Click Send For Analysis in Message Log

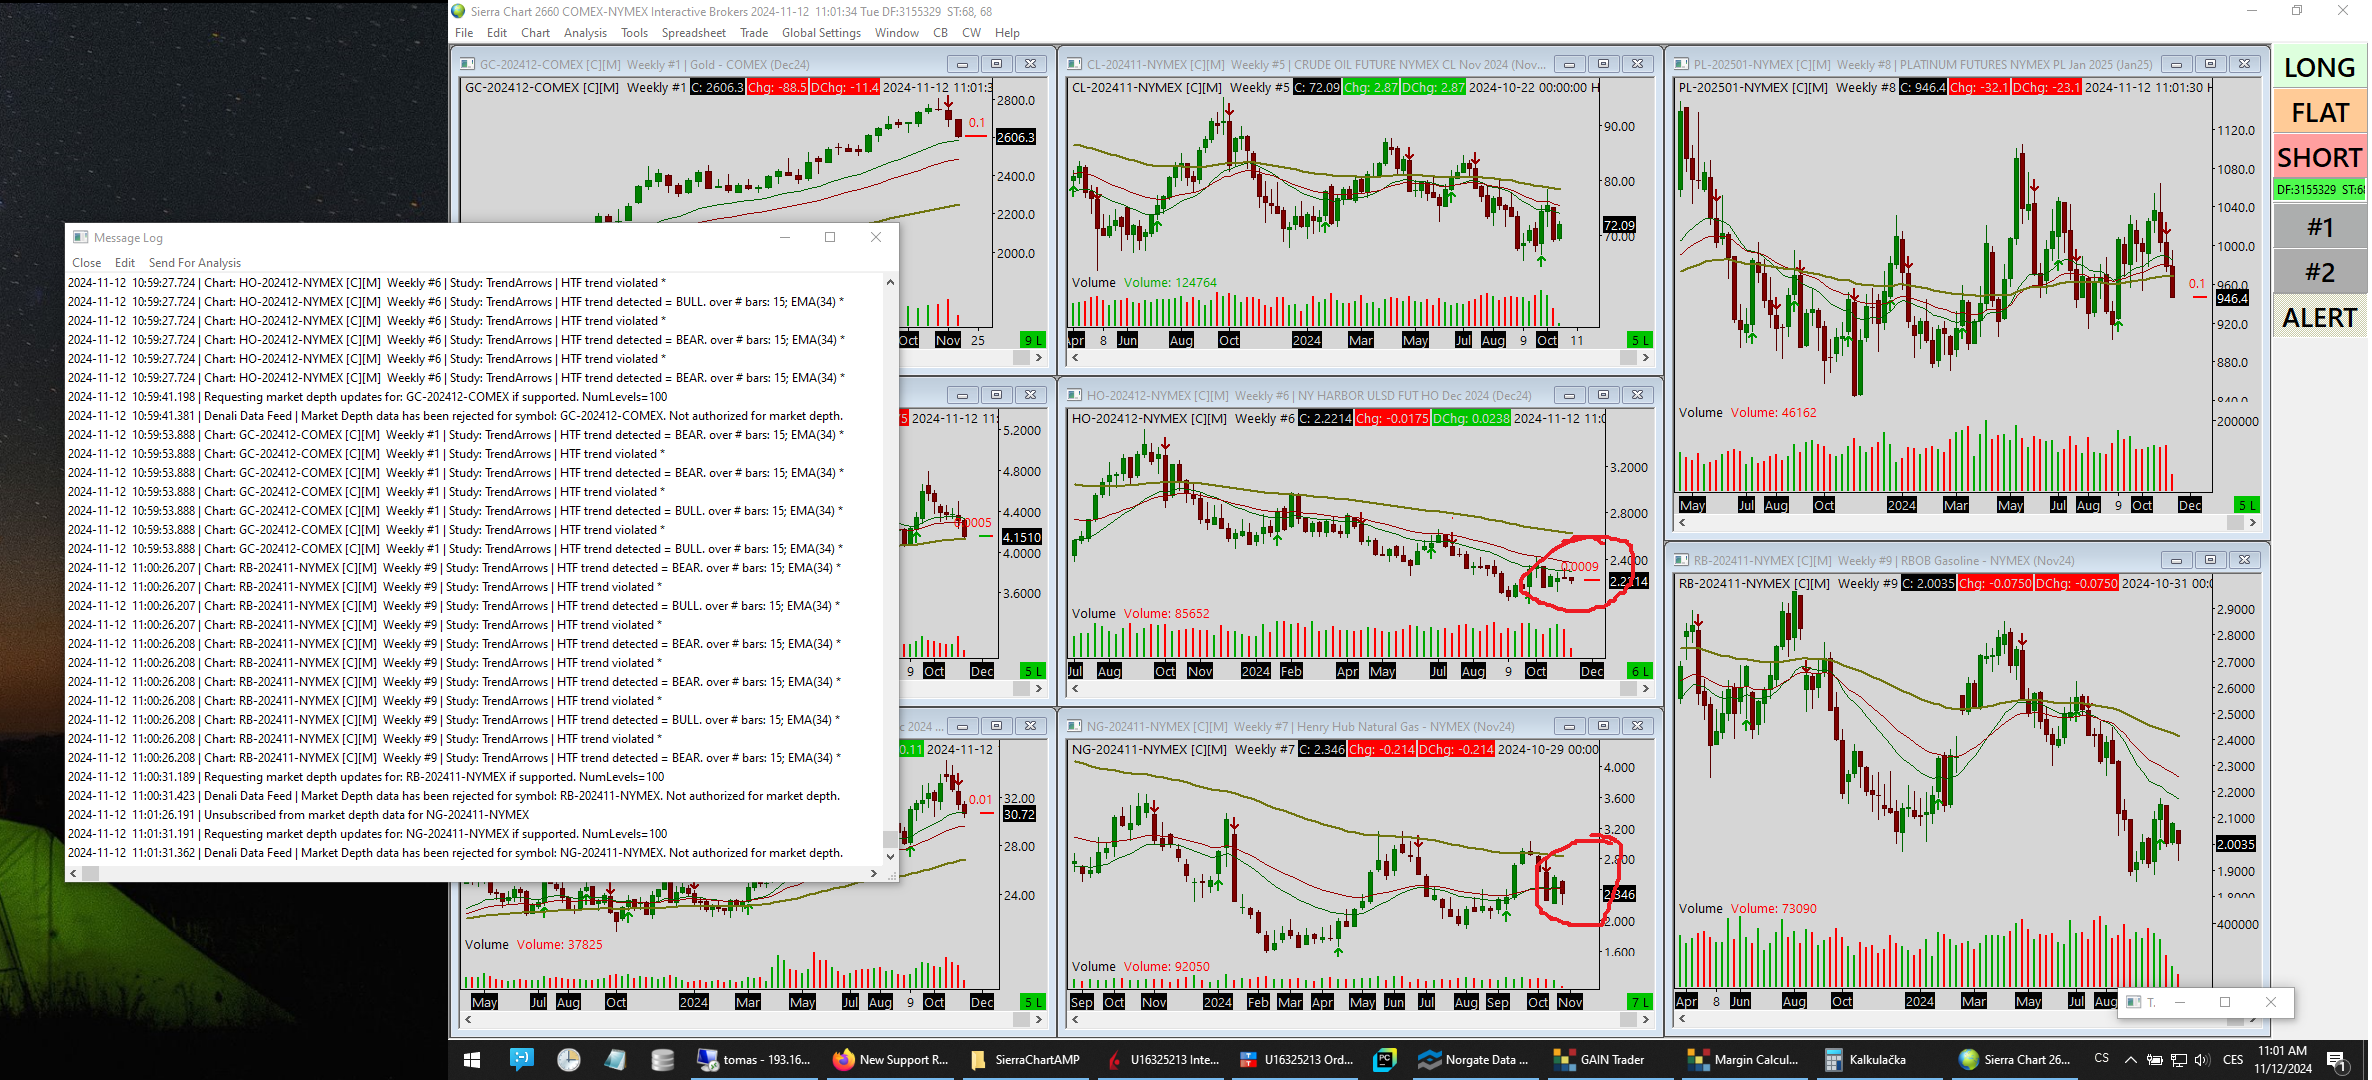click(x=195, y=263)
